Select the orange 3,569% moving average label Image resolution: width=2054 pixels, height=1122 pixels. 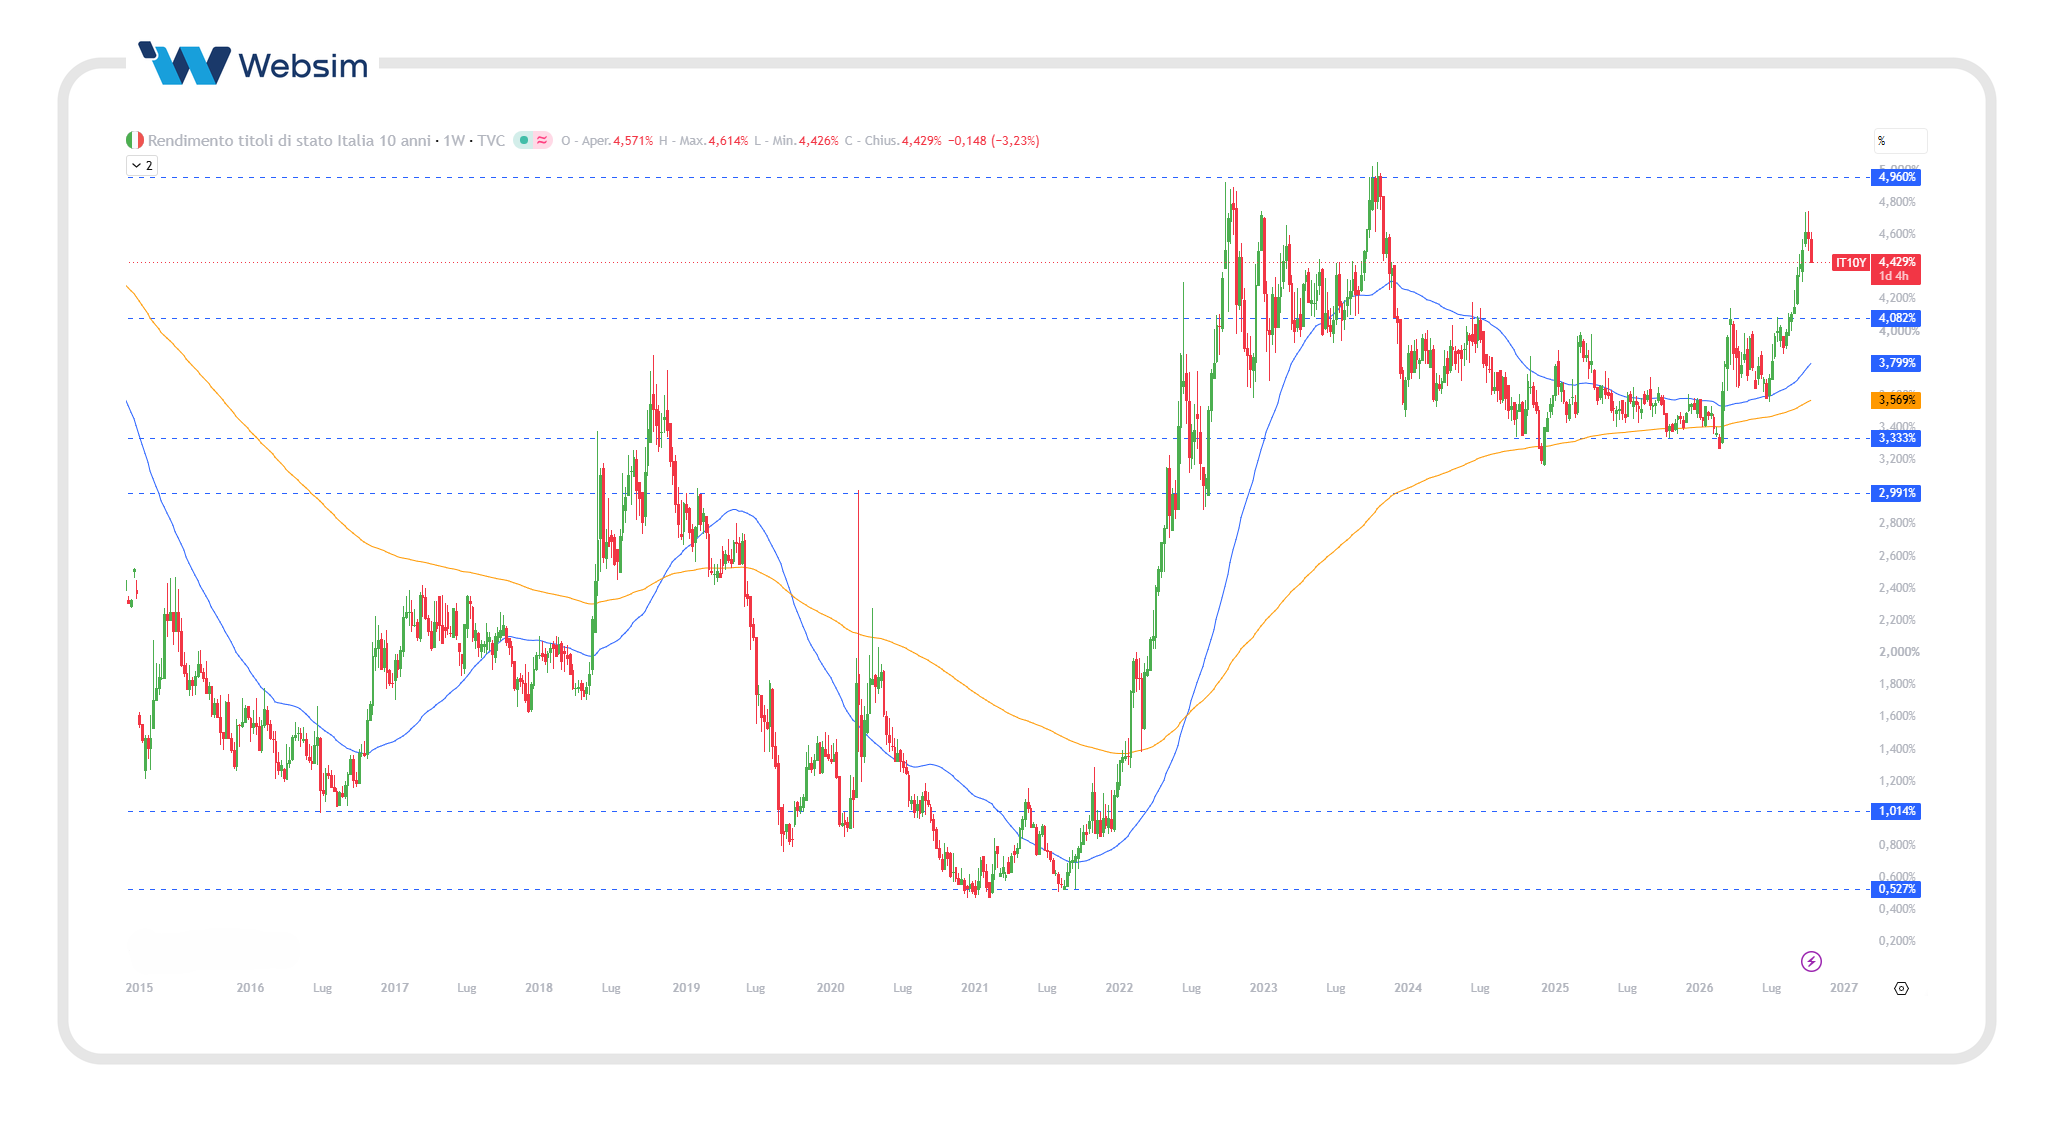(1896, 400)
